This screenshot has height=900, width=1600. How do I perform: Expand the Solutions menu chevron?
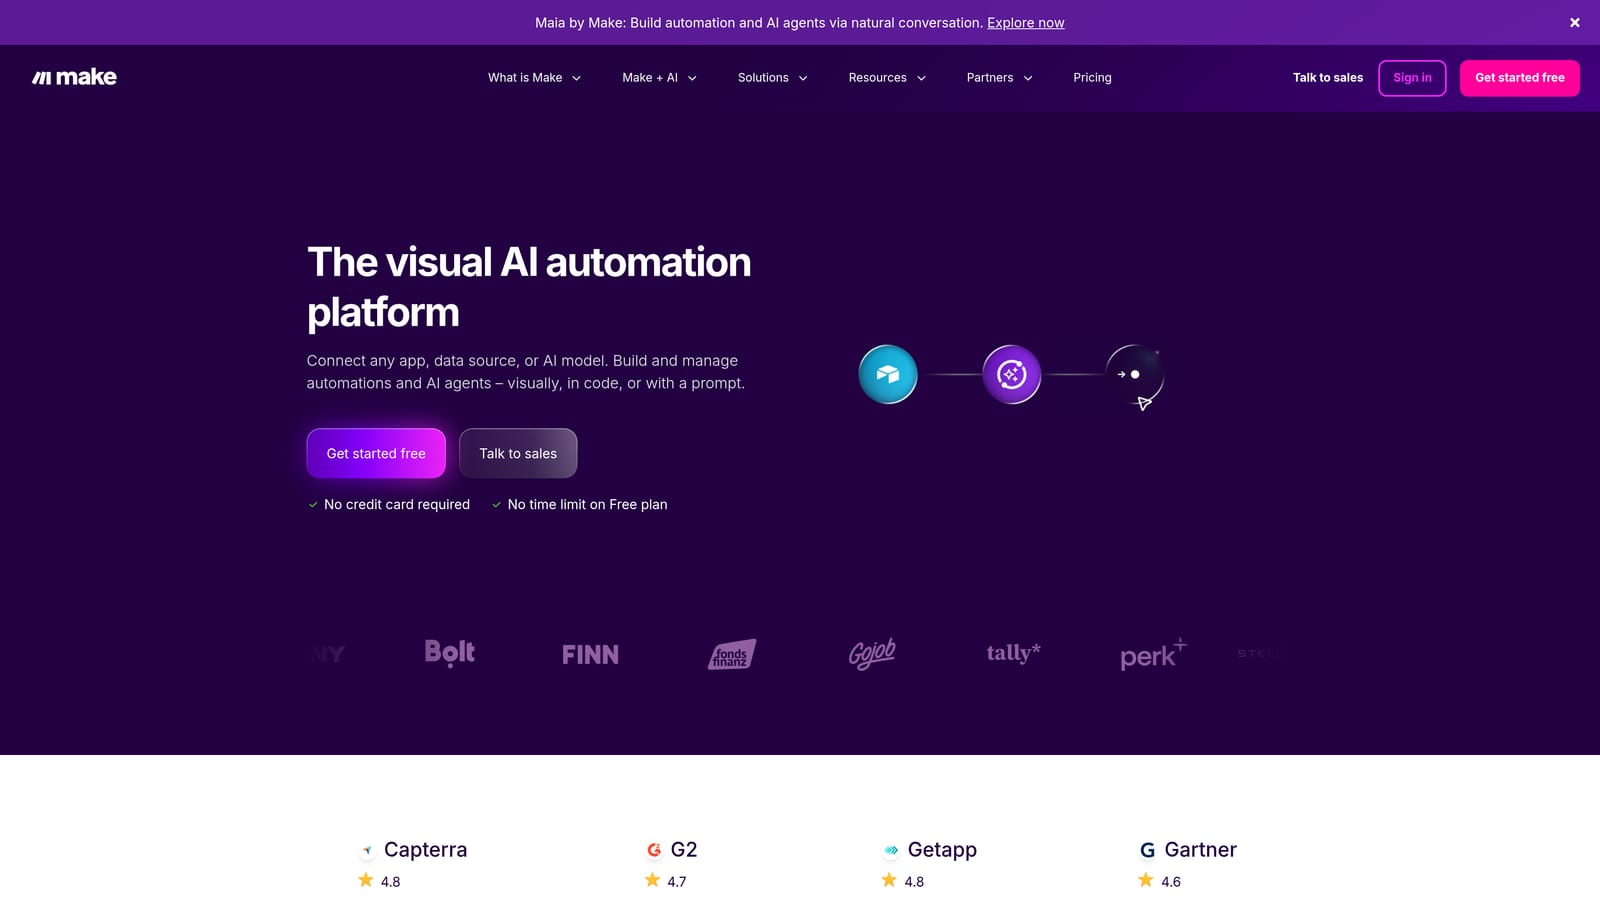803,78
